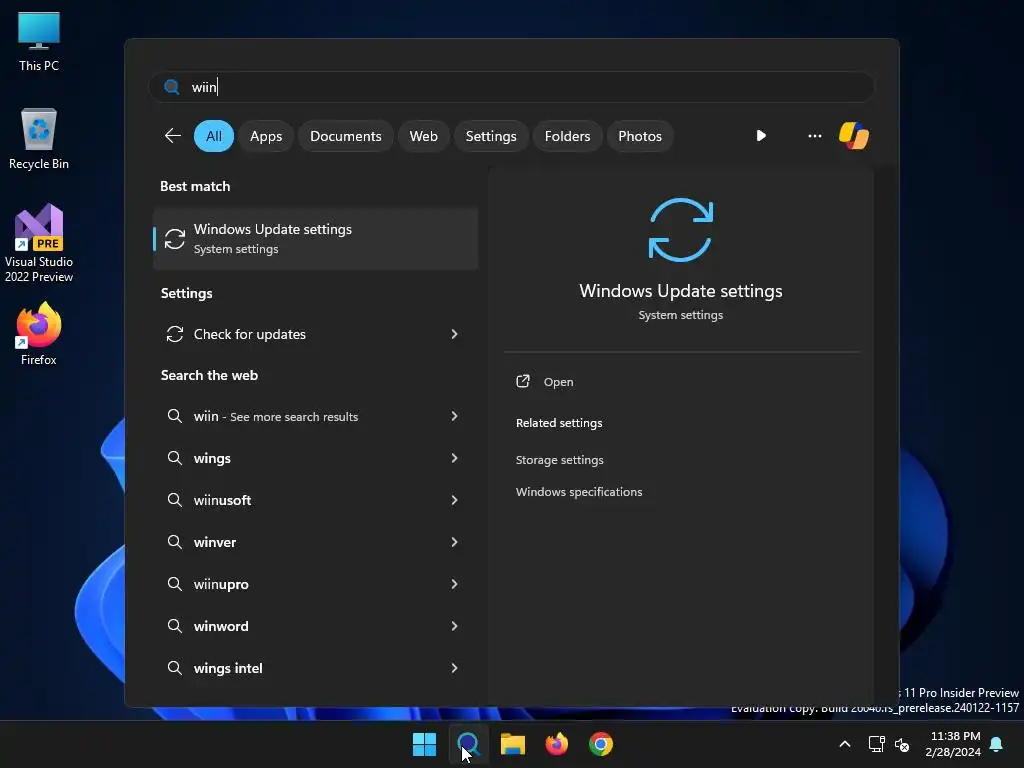Click the search input field containing wiin
The width and height of the screenshot is (1024, 768).
click(511, 87)
